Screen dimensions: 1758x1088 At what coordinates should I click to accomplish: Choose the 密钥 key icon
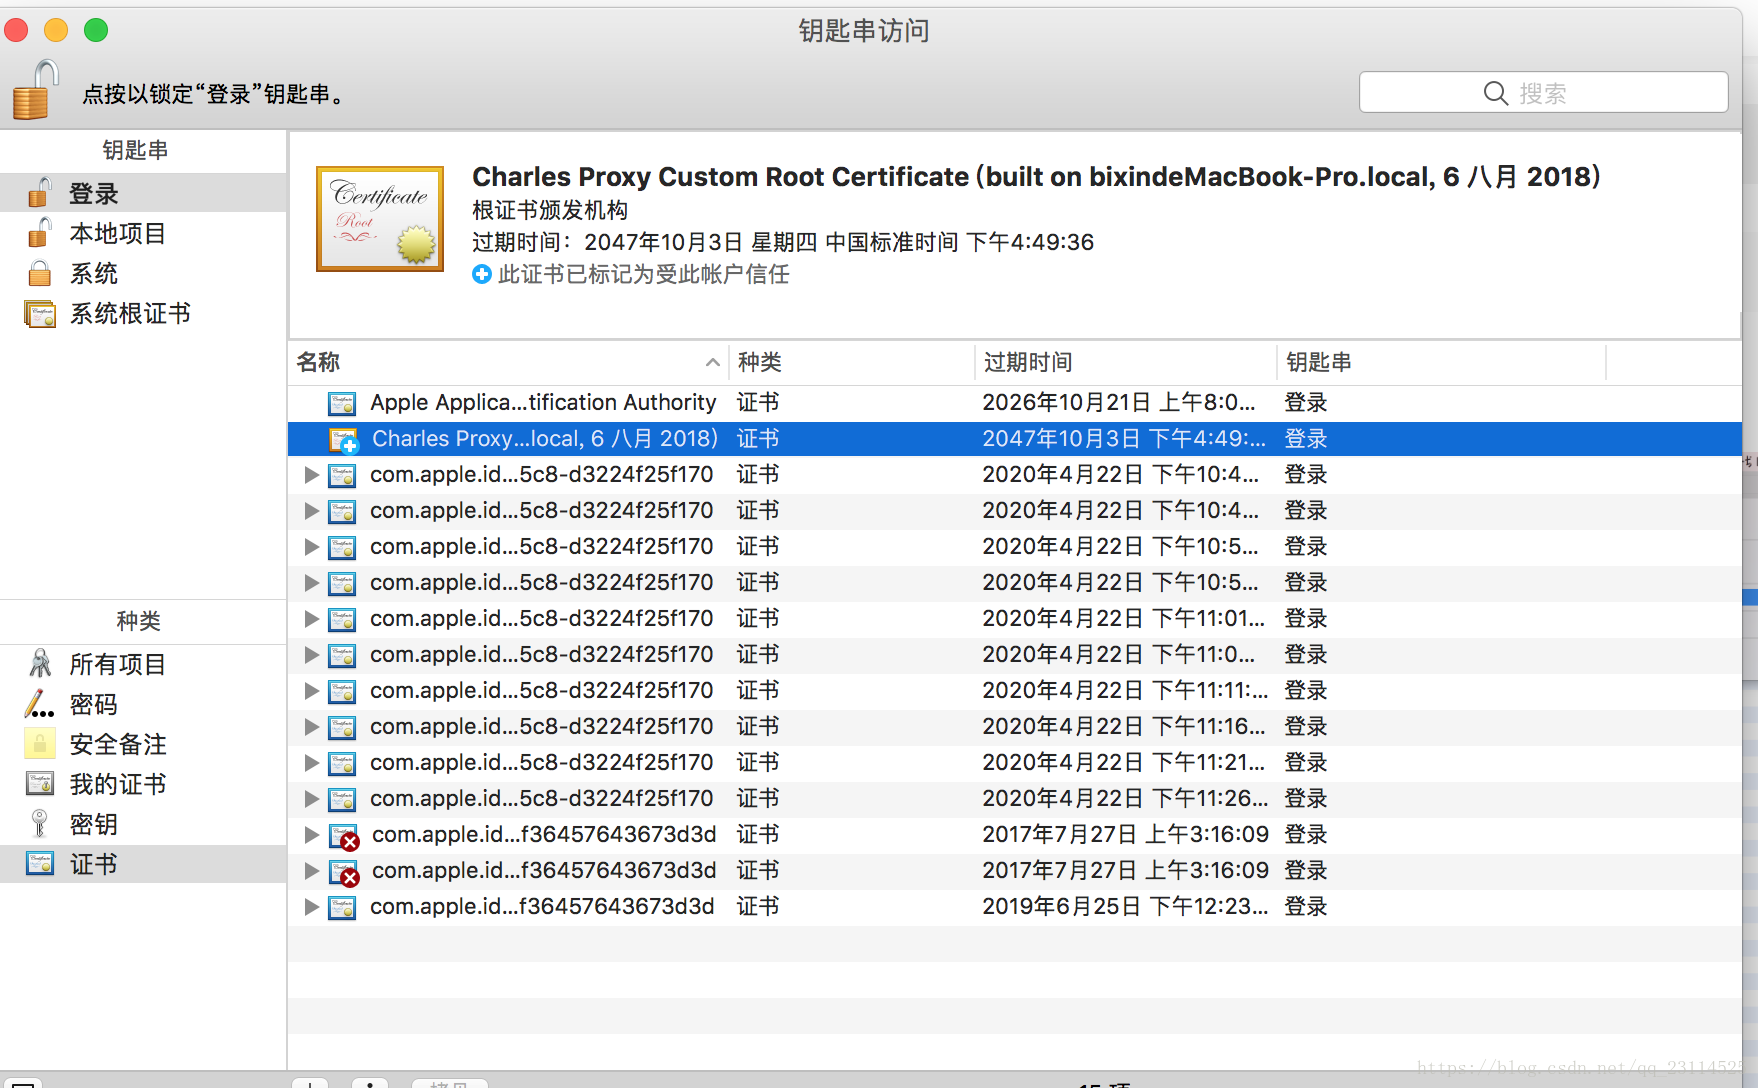coord(39,824)
